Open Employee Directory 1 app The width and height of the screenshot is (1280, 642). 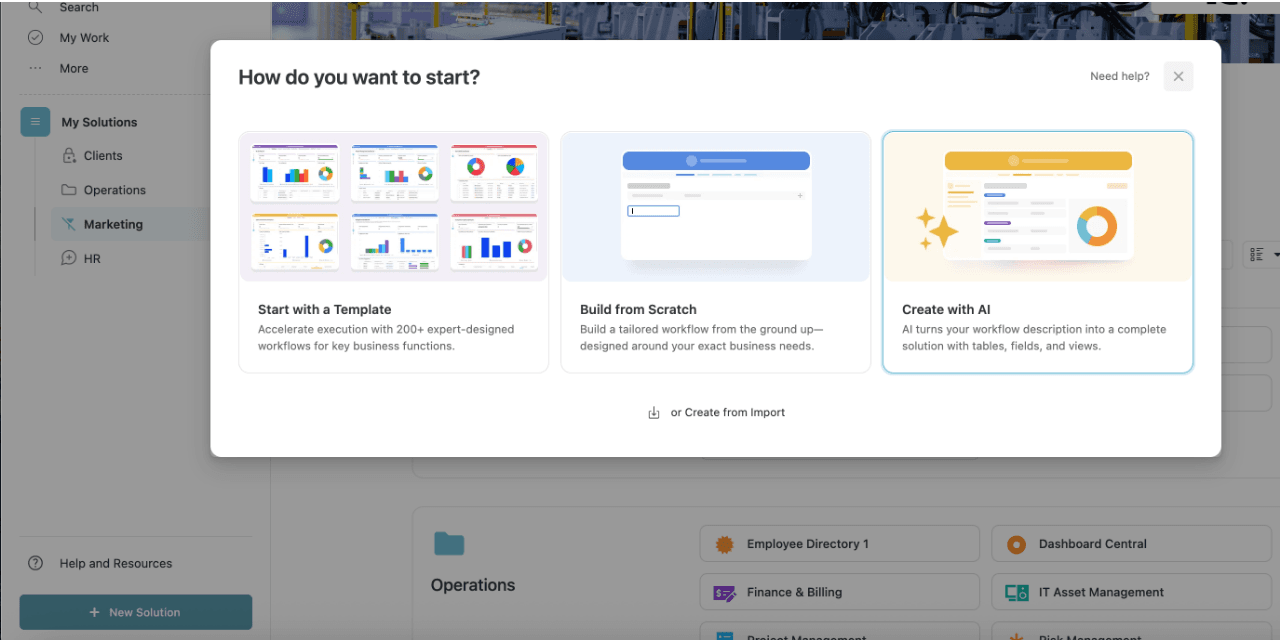pos(839,544)
